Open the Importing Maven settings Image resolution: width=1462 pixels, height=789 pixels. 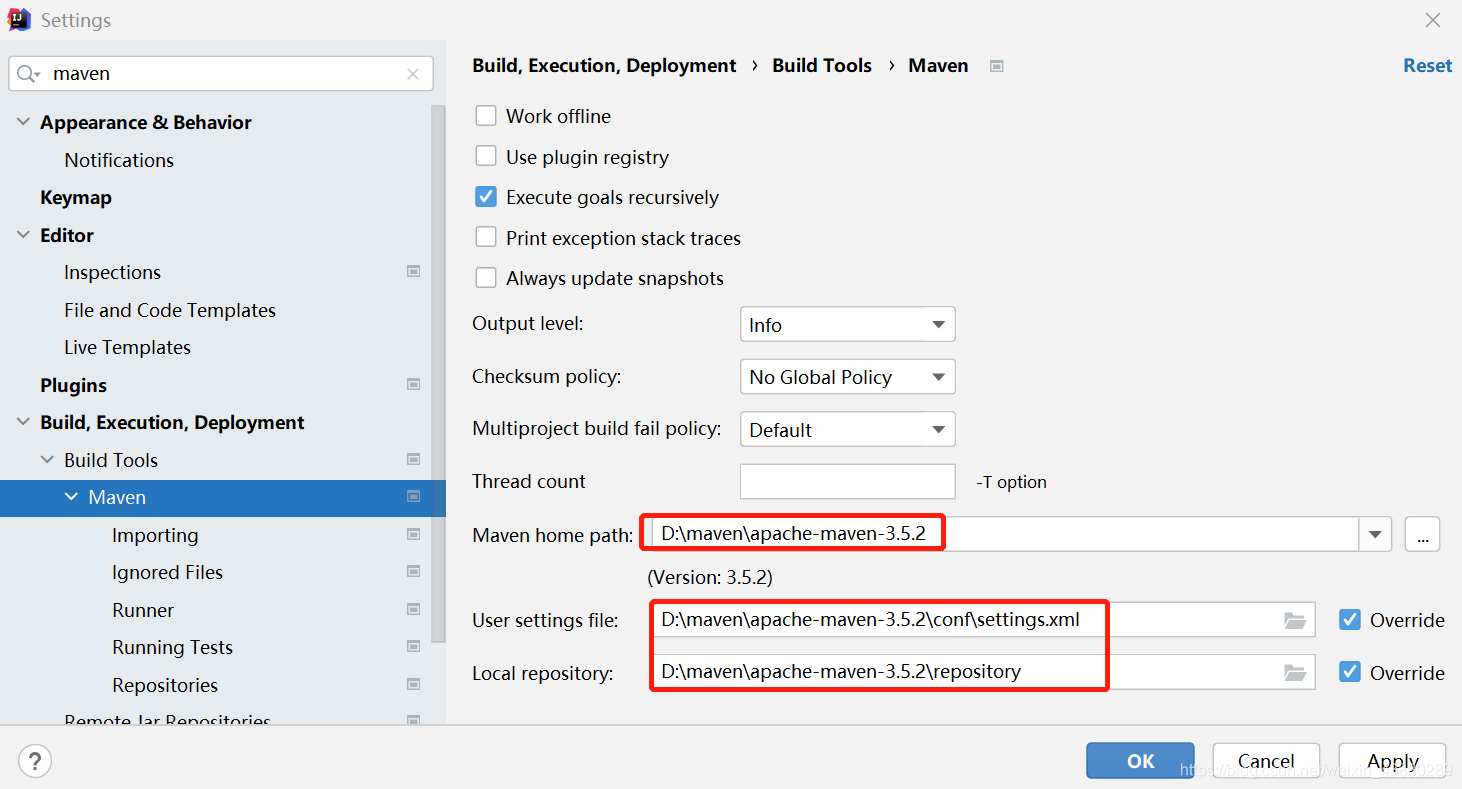(x=155, y=535)
